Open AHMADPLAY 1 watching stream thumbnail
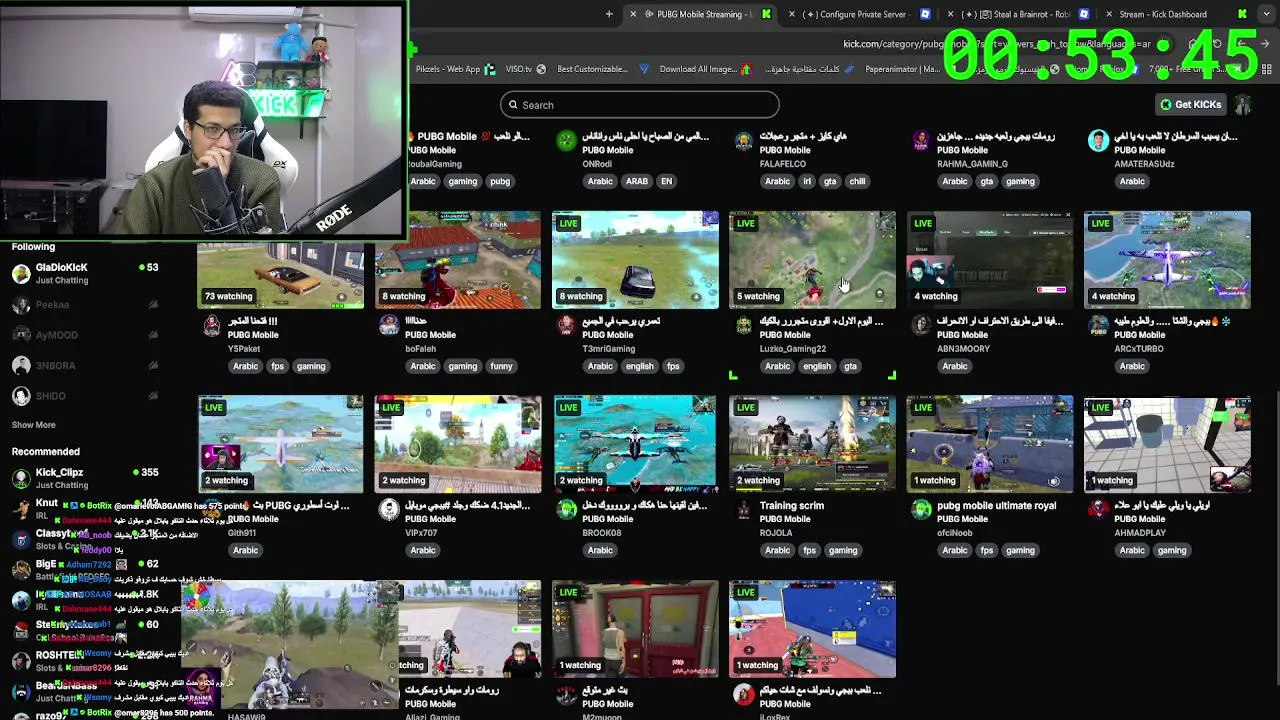The image size is (1280, 720). coord(1167,444)
